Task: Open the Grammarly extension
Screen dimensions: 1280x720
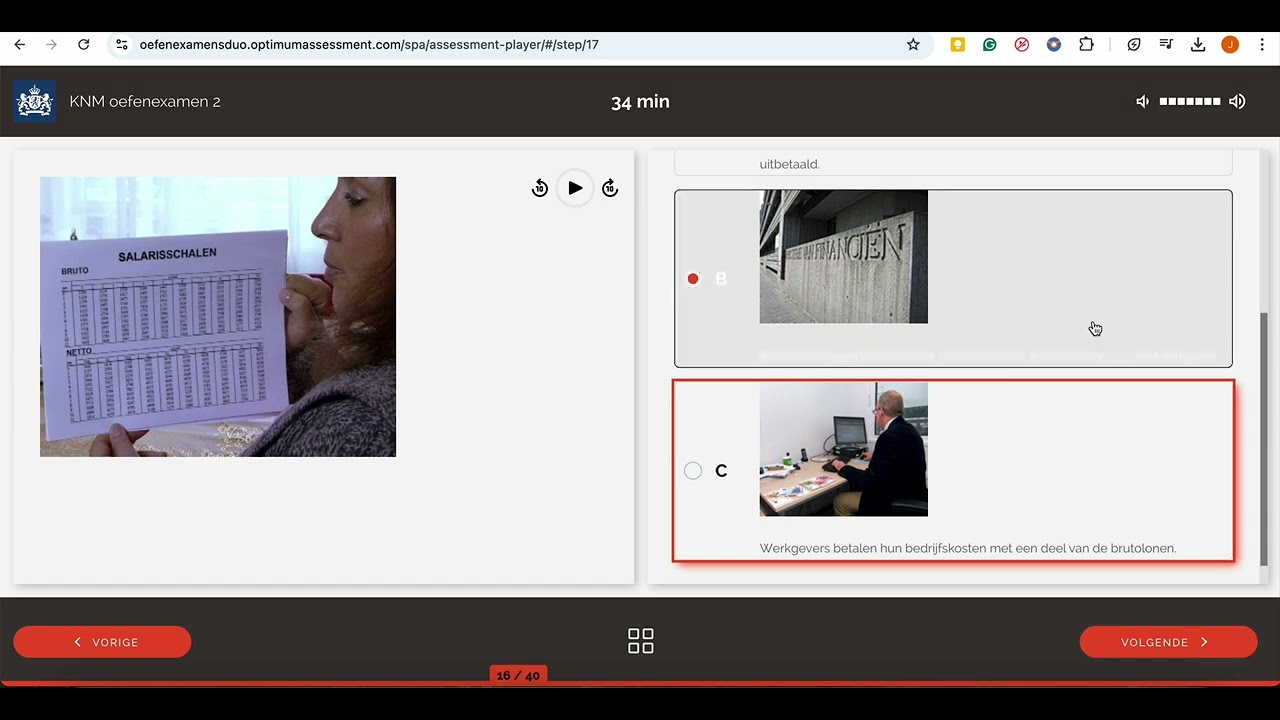Action: coord(990,44)
